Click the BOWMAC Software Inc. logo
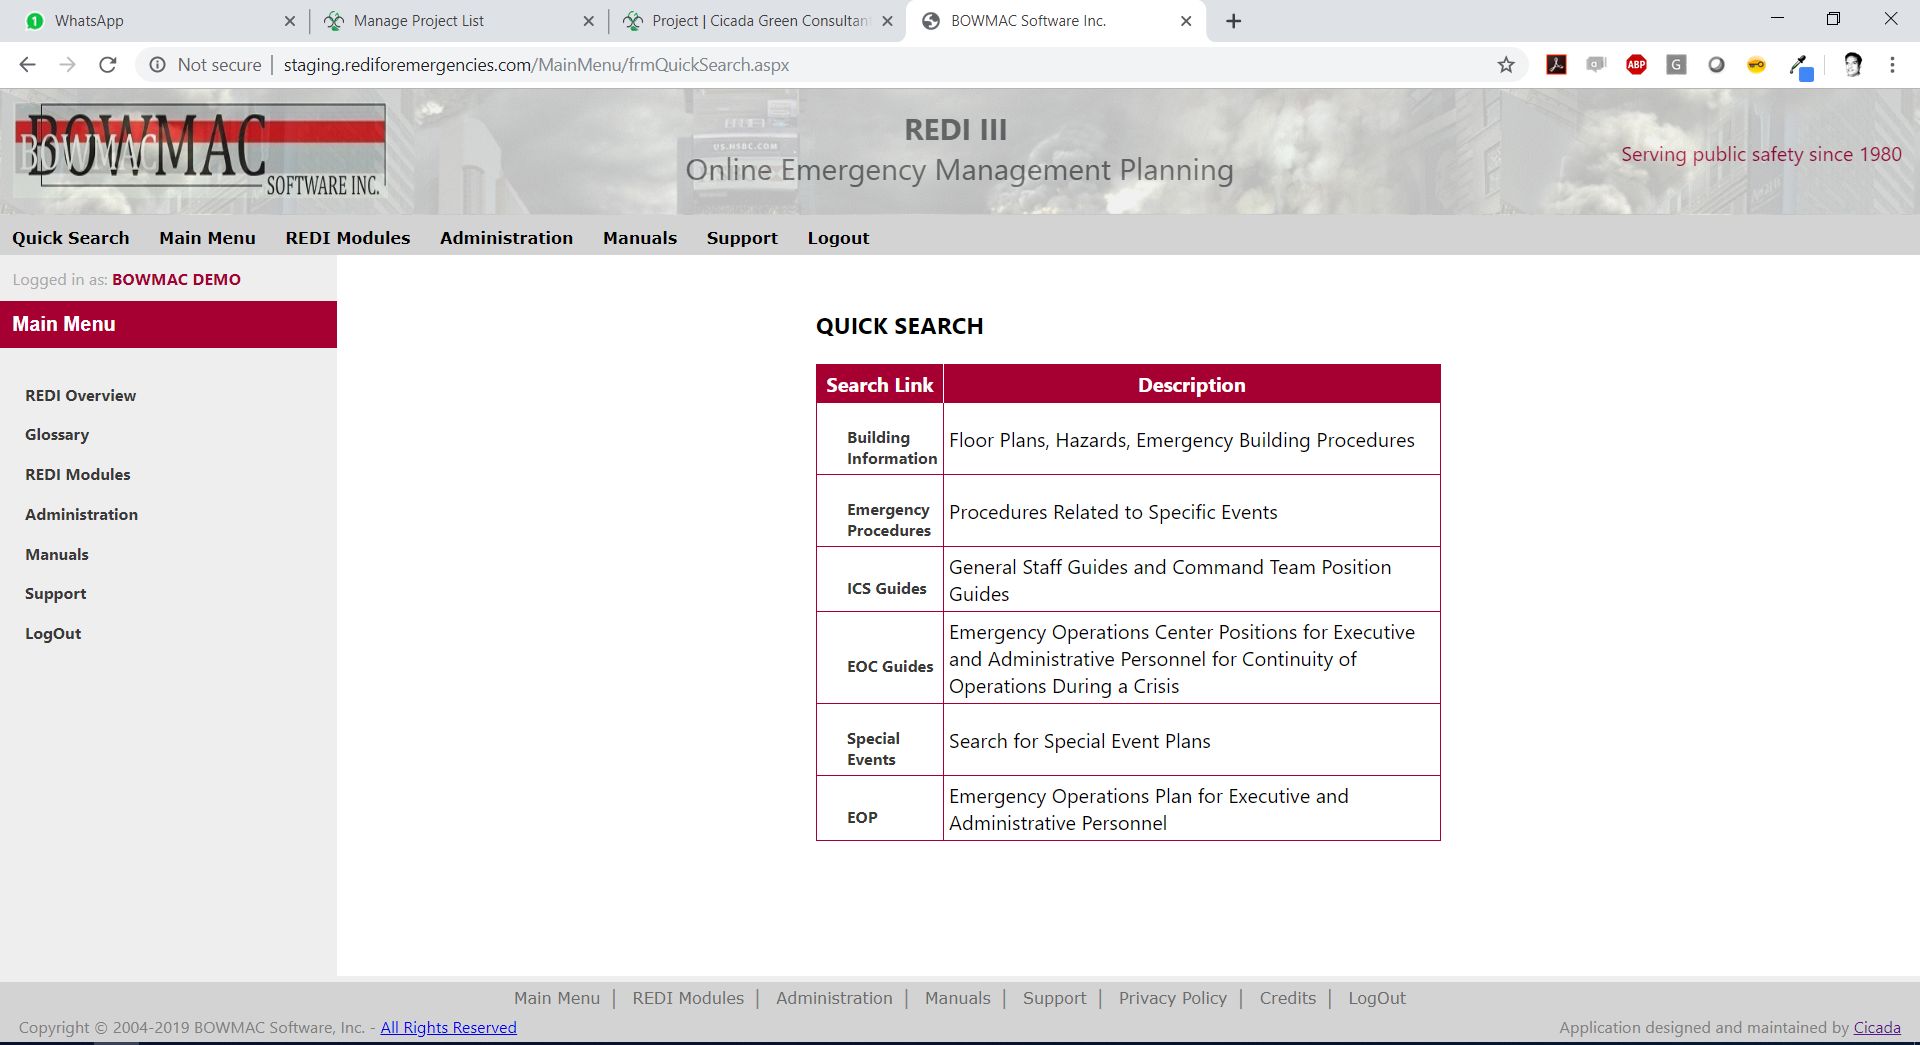 [200, 150]
